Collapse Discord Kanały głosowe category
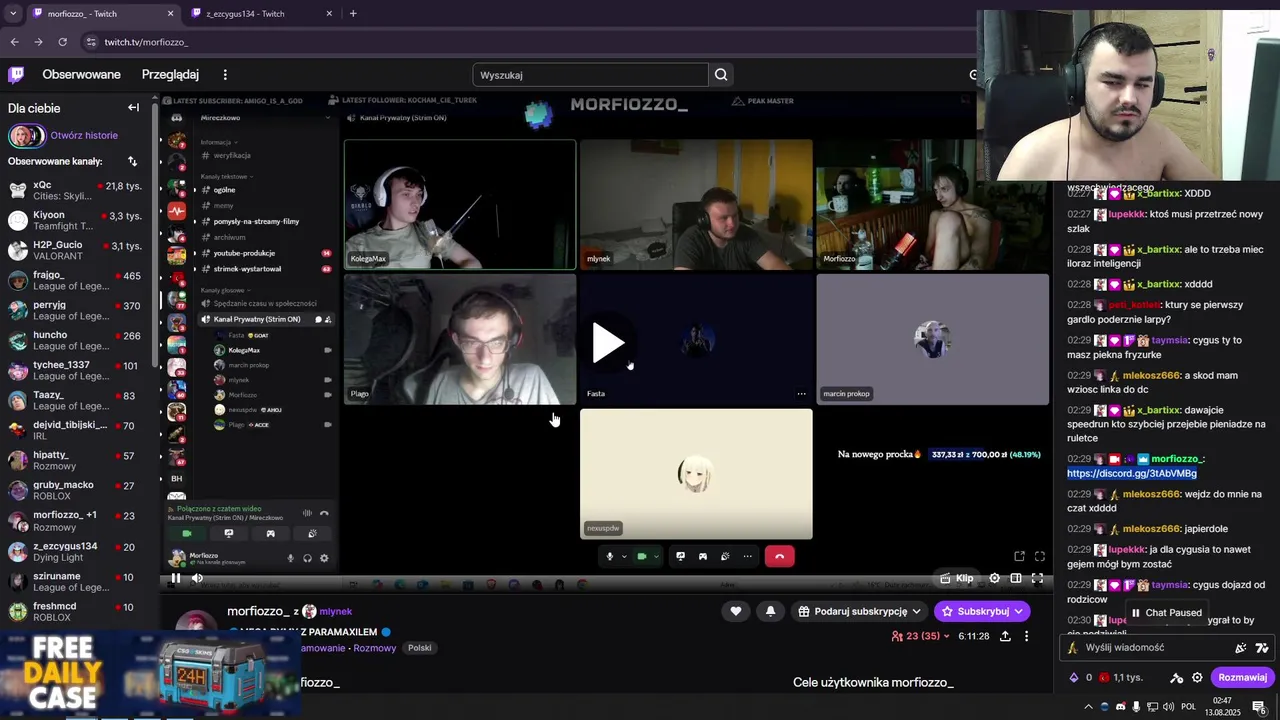The image size is (1280, 720). 224,290
